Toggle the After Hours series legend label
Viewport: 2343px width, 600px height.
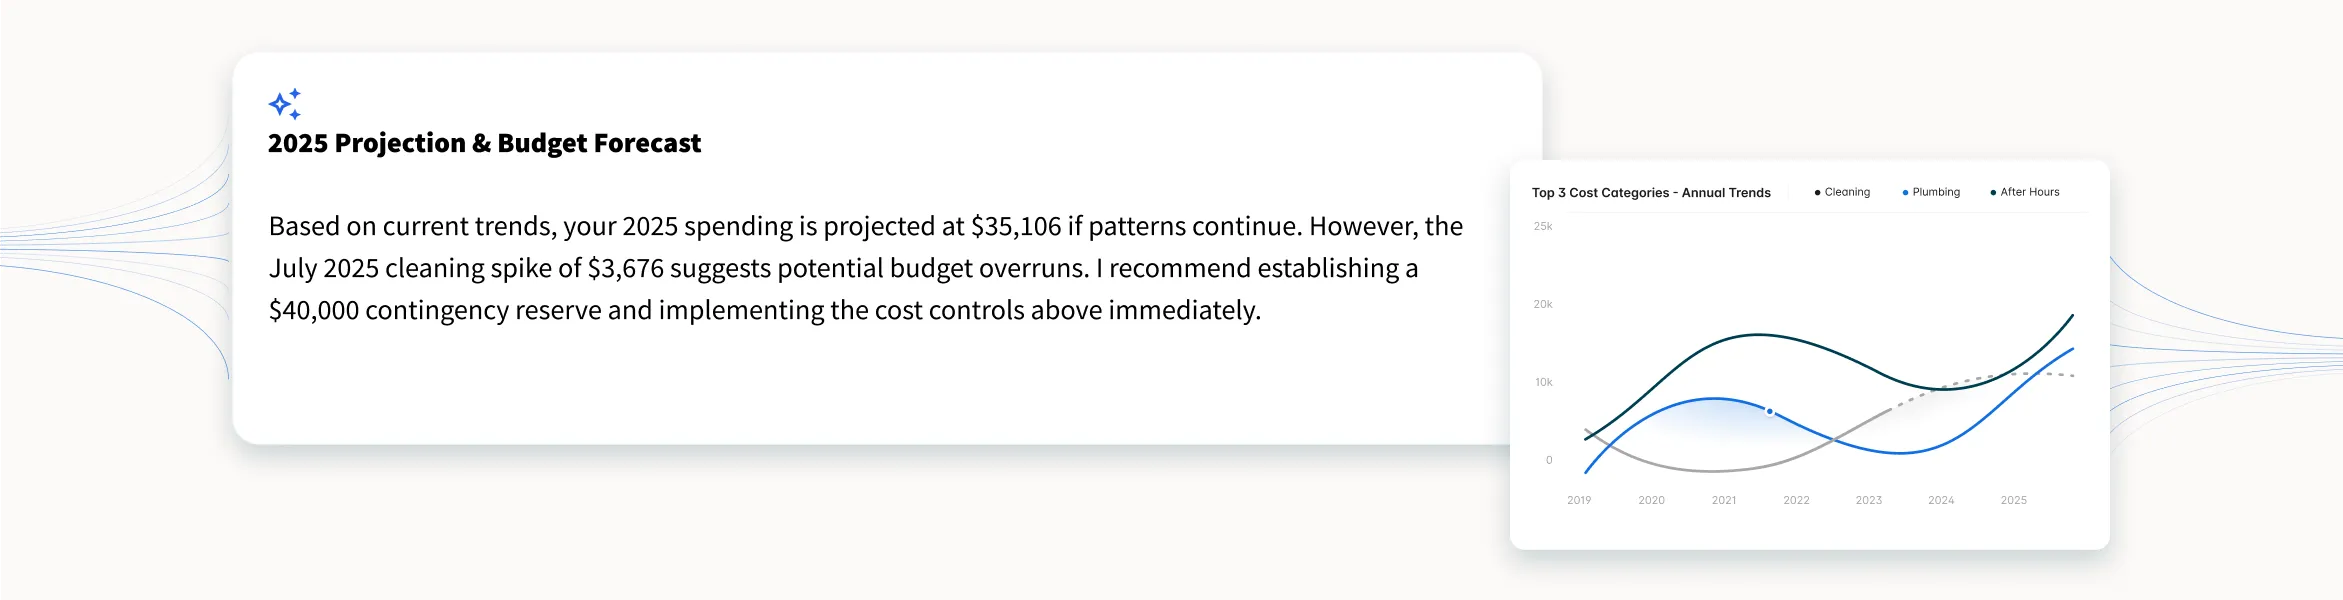(x=2030, y=192)
